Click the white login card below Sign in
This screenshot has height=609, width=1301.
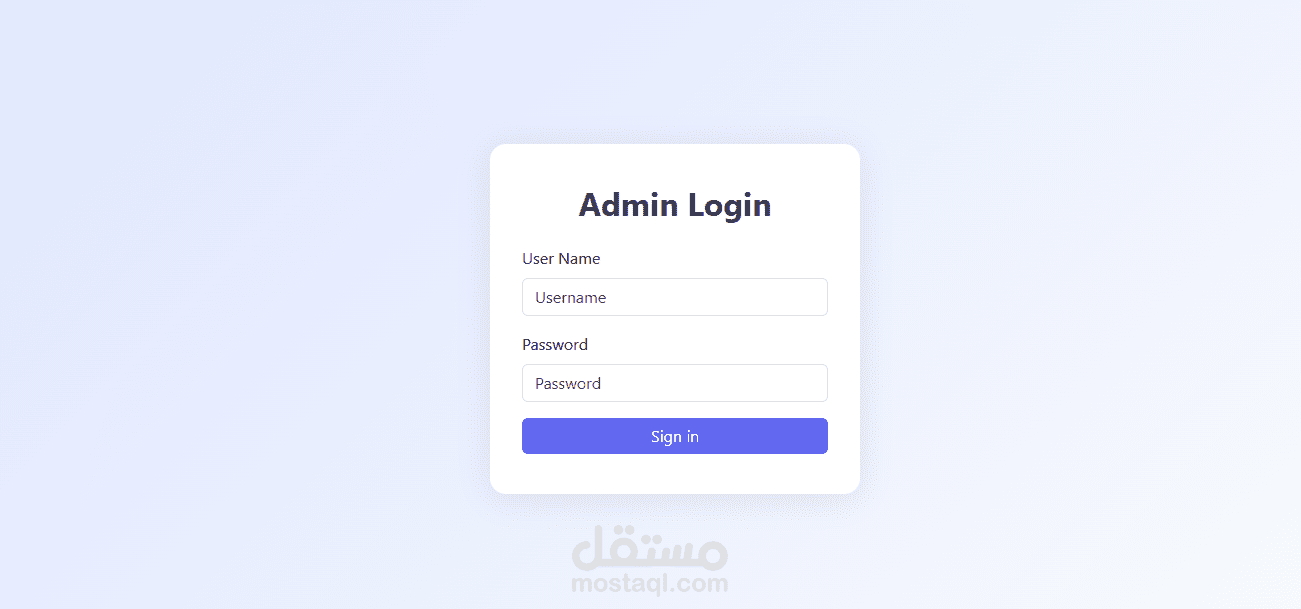coord(675,474)
